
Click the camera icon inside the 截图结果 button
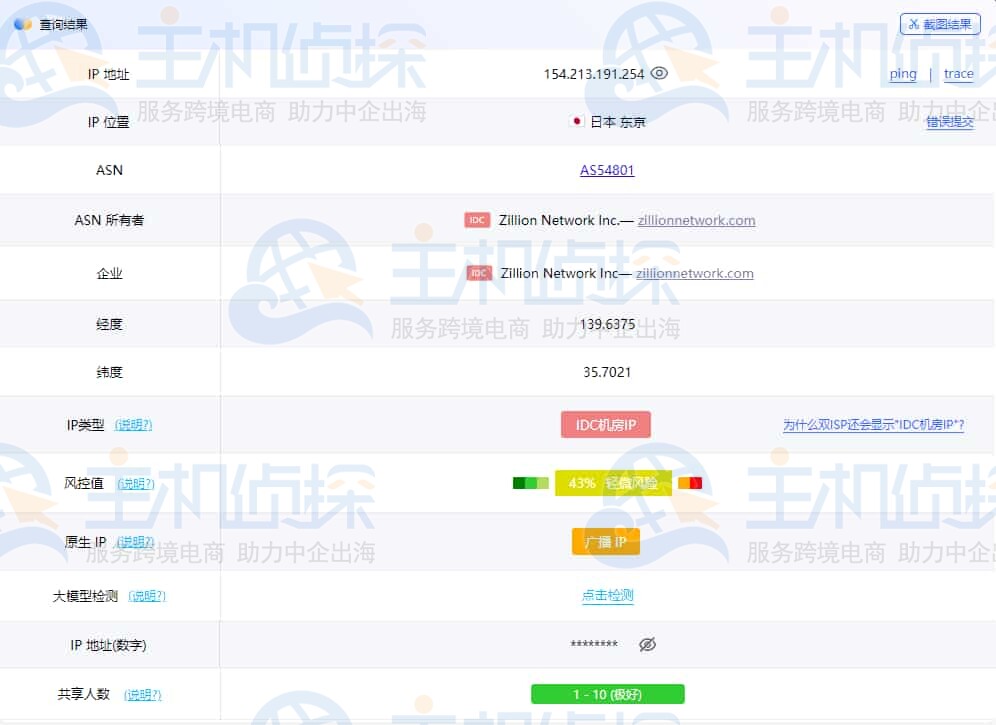tap(913, 25)
